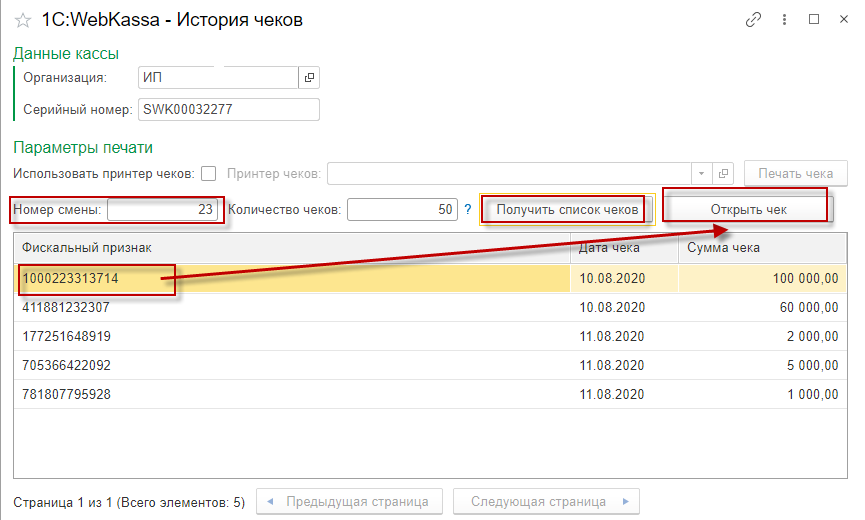Focus the Серийный номер field SWK00032277
The image size is (865, 520).
coord(228,109)
